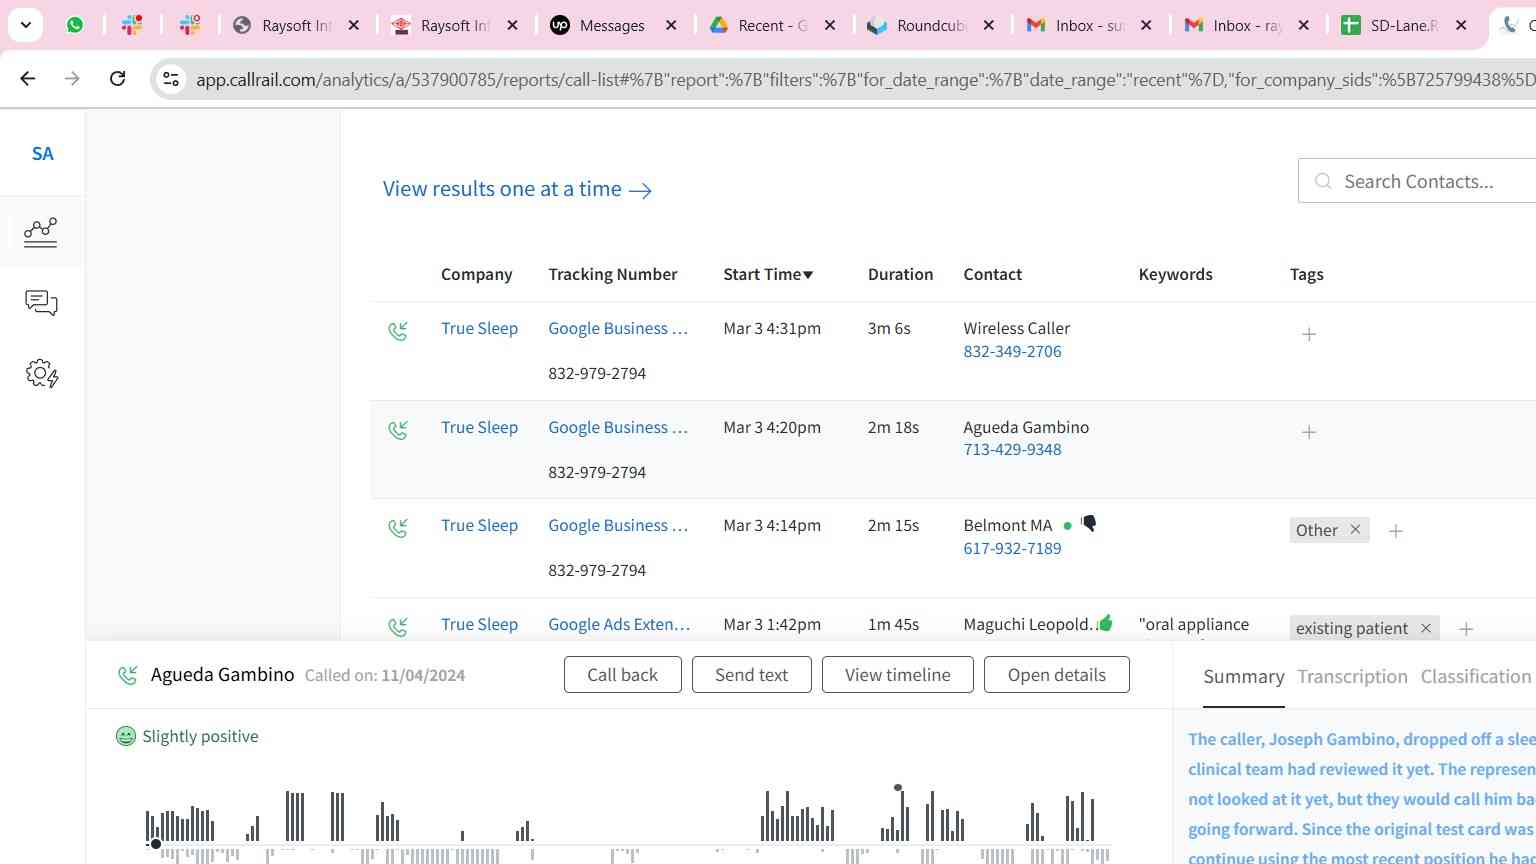1536x864 pixels.
Task: Open the settings gear icon in sidebar
Action: coord(42,374)
